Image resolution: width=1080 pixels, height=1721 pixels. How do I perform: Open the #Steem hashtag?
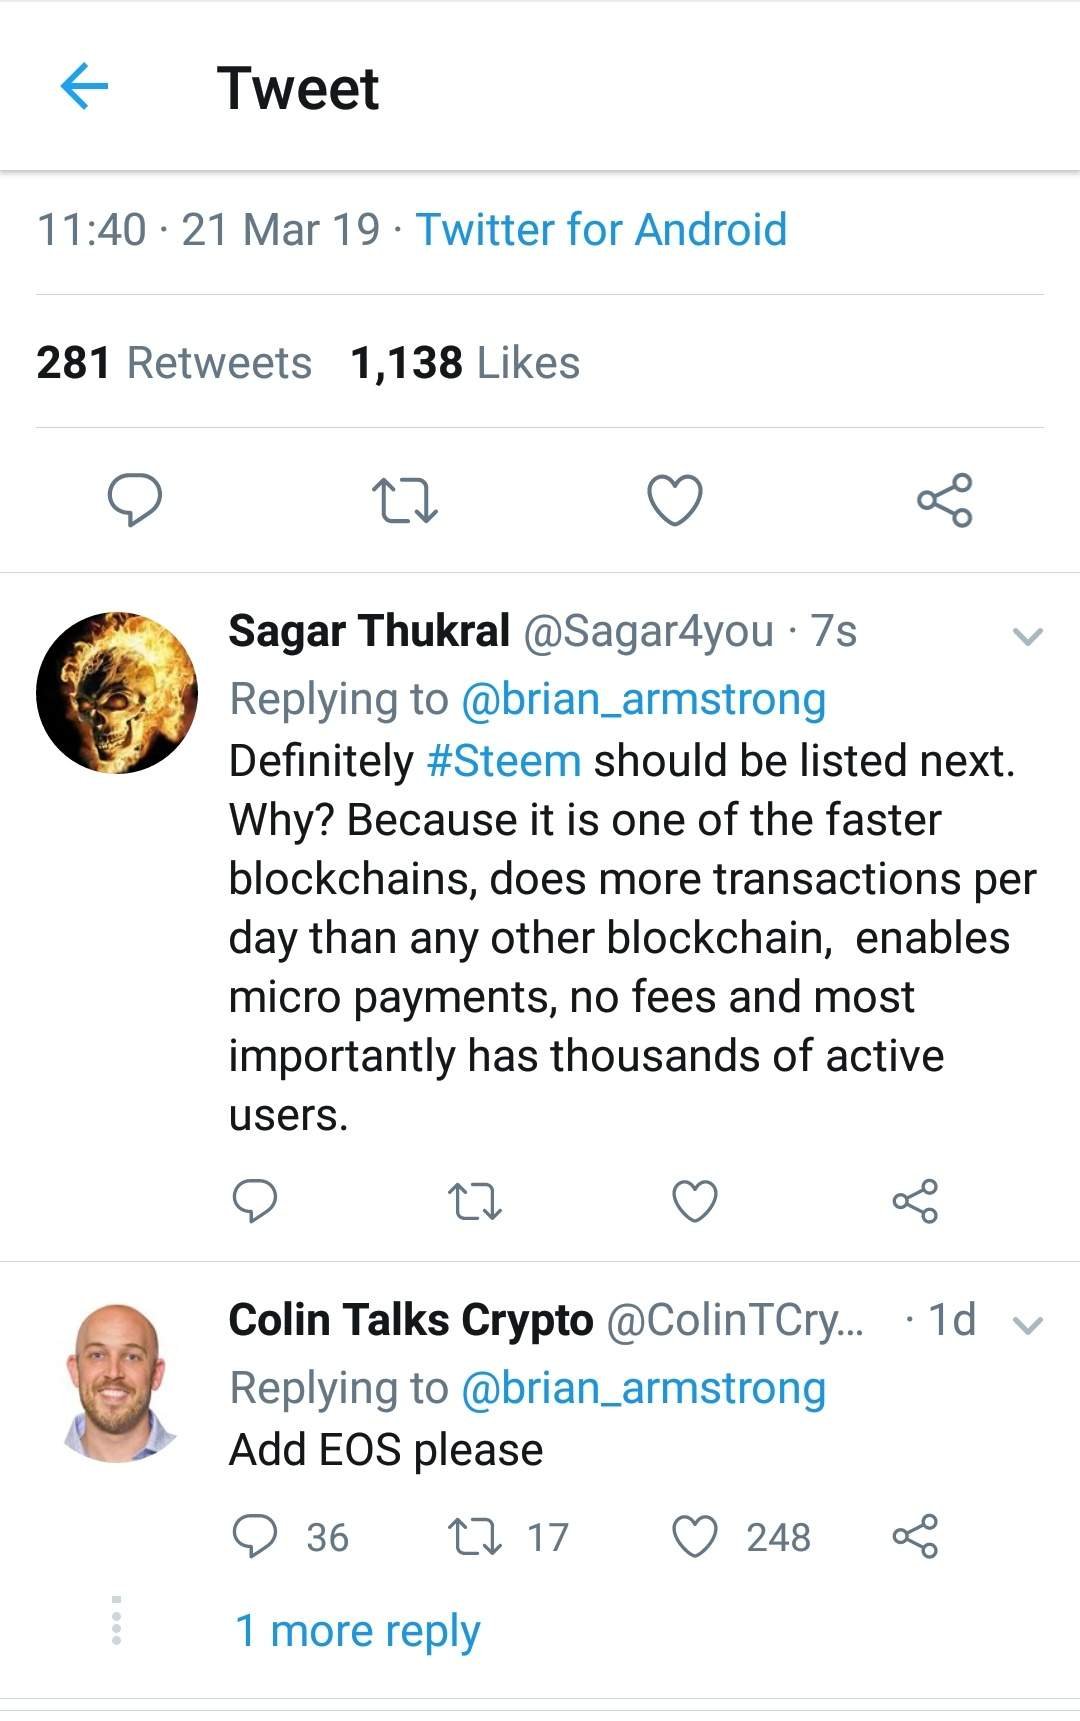click(x=504, y=761)
